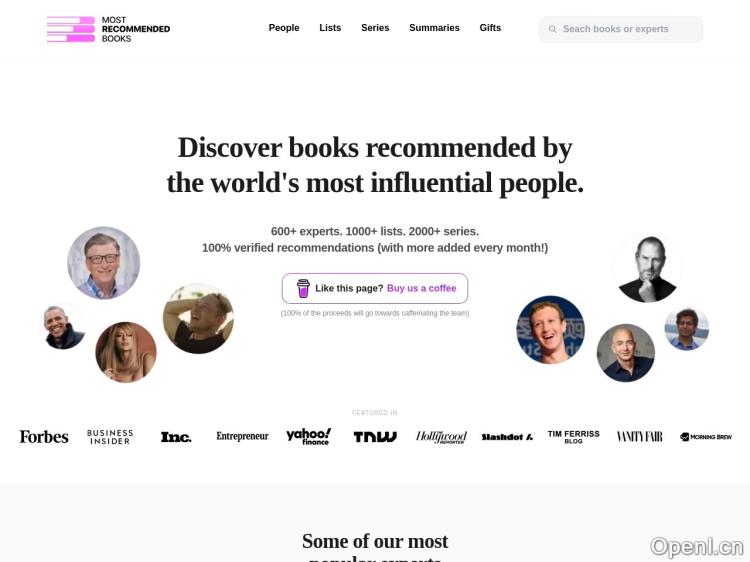The width and height of the screenshot is (750, 562).
Task: Open the Yahoo Finance logo
Action: 309,436
